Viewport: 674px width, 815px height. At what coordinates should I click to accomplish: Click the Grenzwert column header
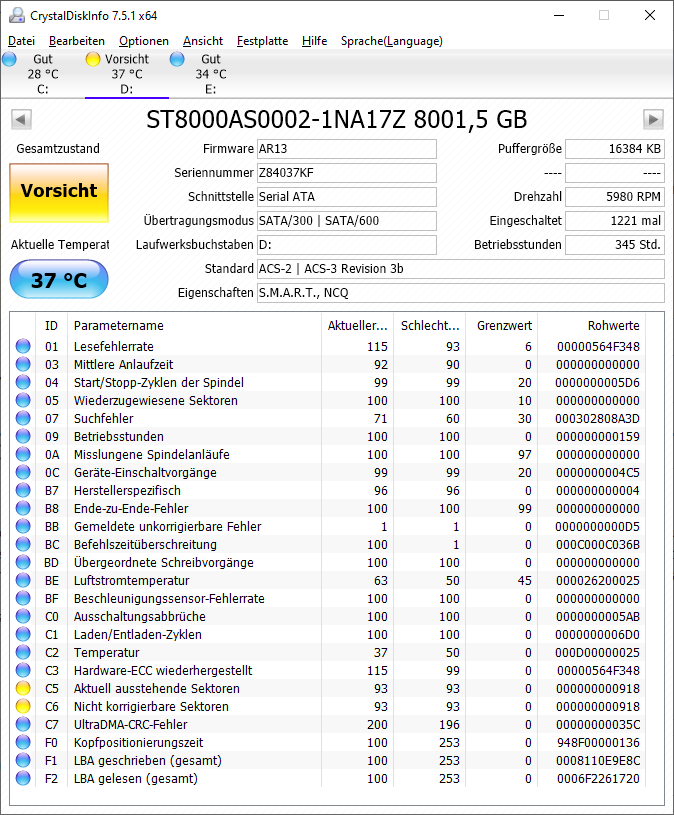[501, 326]
